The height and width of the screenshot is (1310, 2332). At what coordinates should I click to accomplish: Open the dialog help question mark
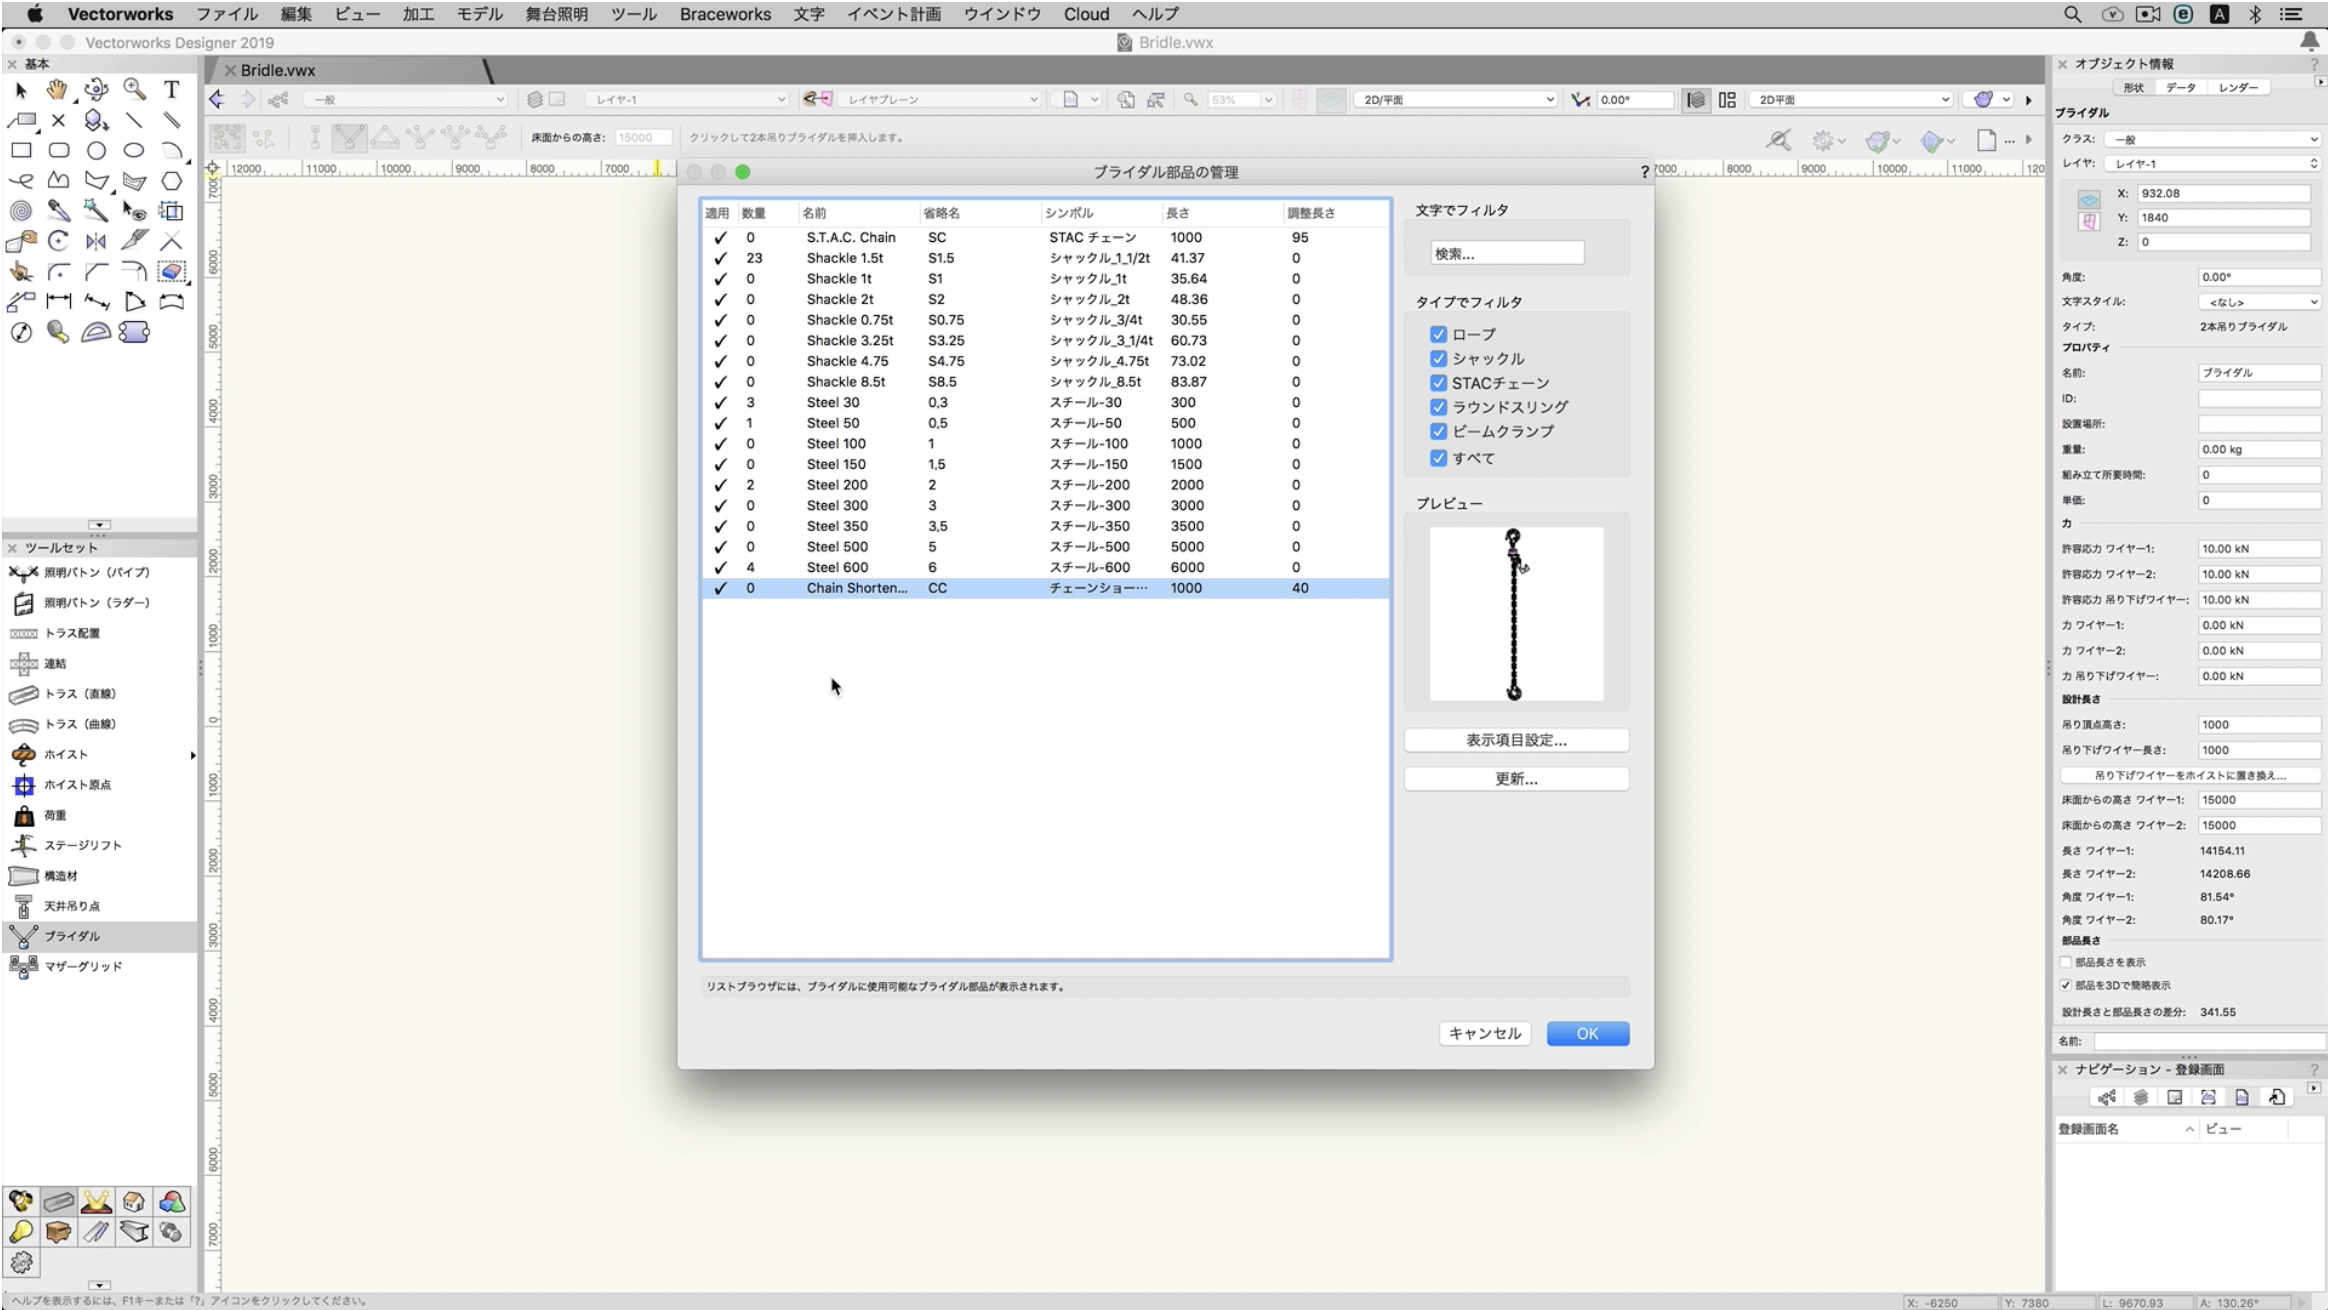coord(1644,172)
